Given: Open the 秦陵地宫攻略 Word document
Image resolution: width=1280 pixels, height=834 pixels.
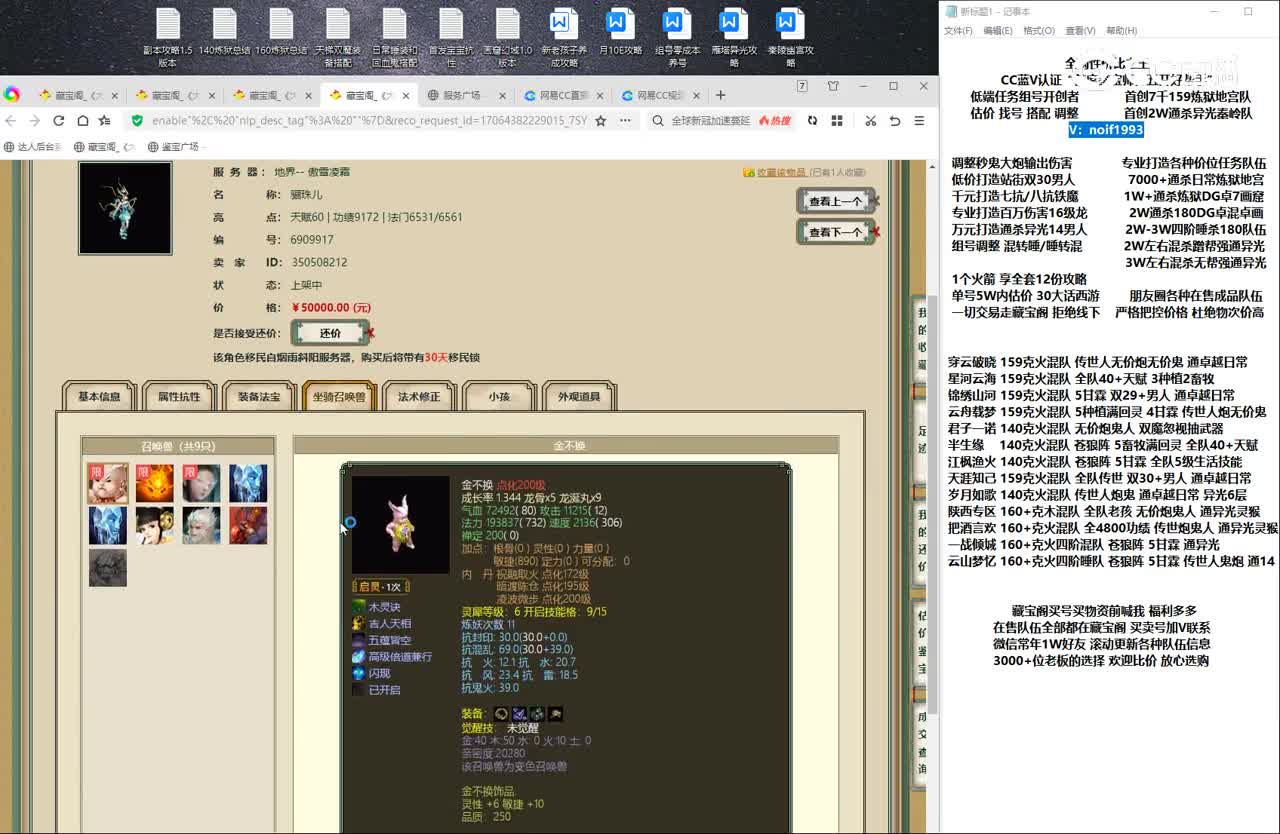Looking at the screenshot, I should [790, 38].
